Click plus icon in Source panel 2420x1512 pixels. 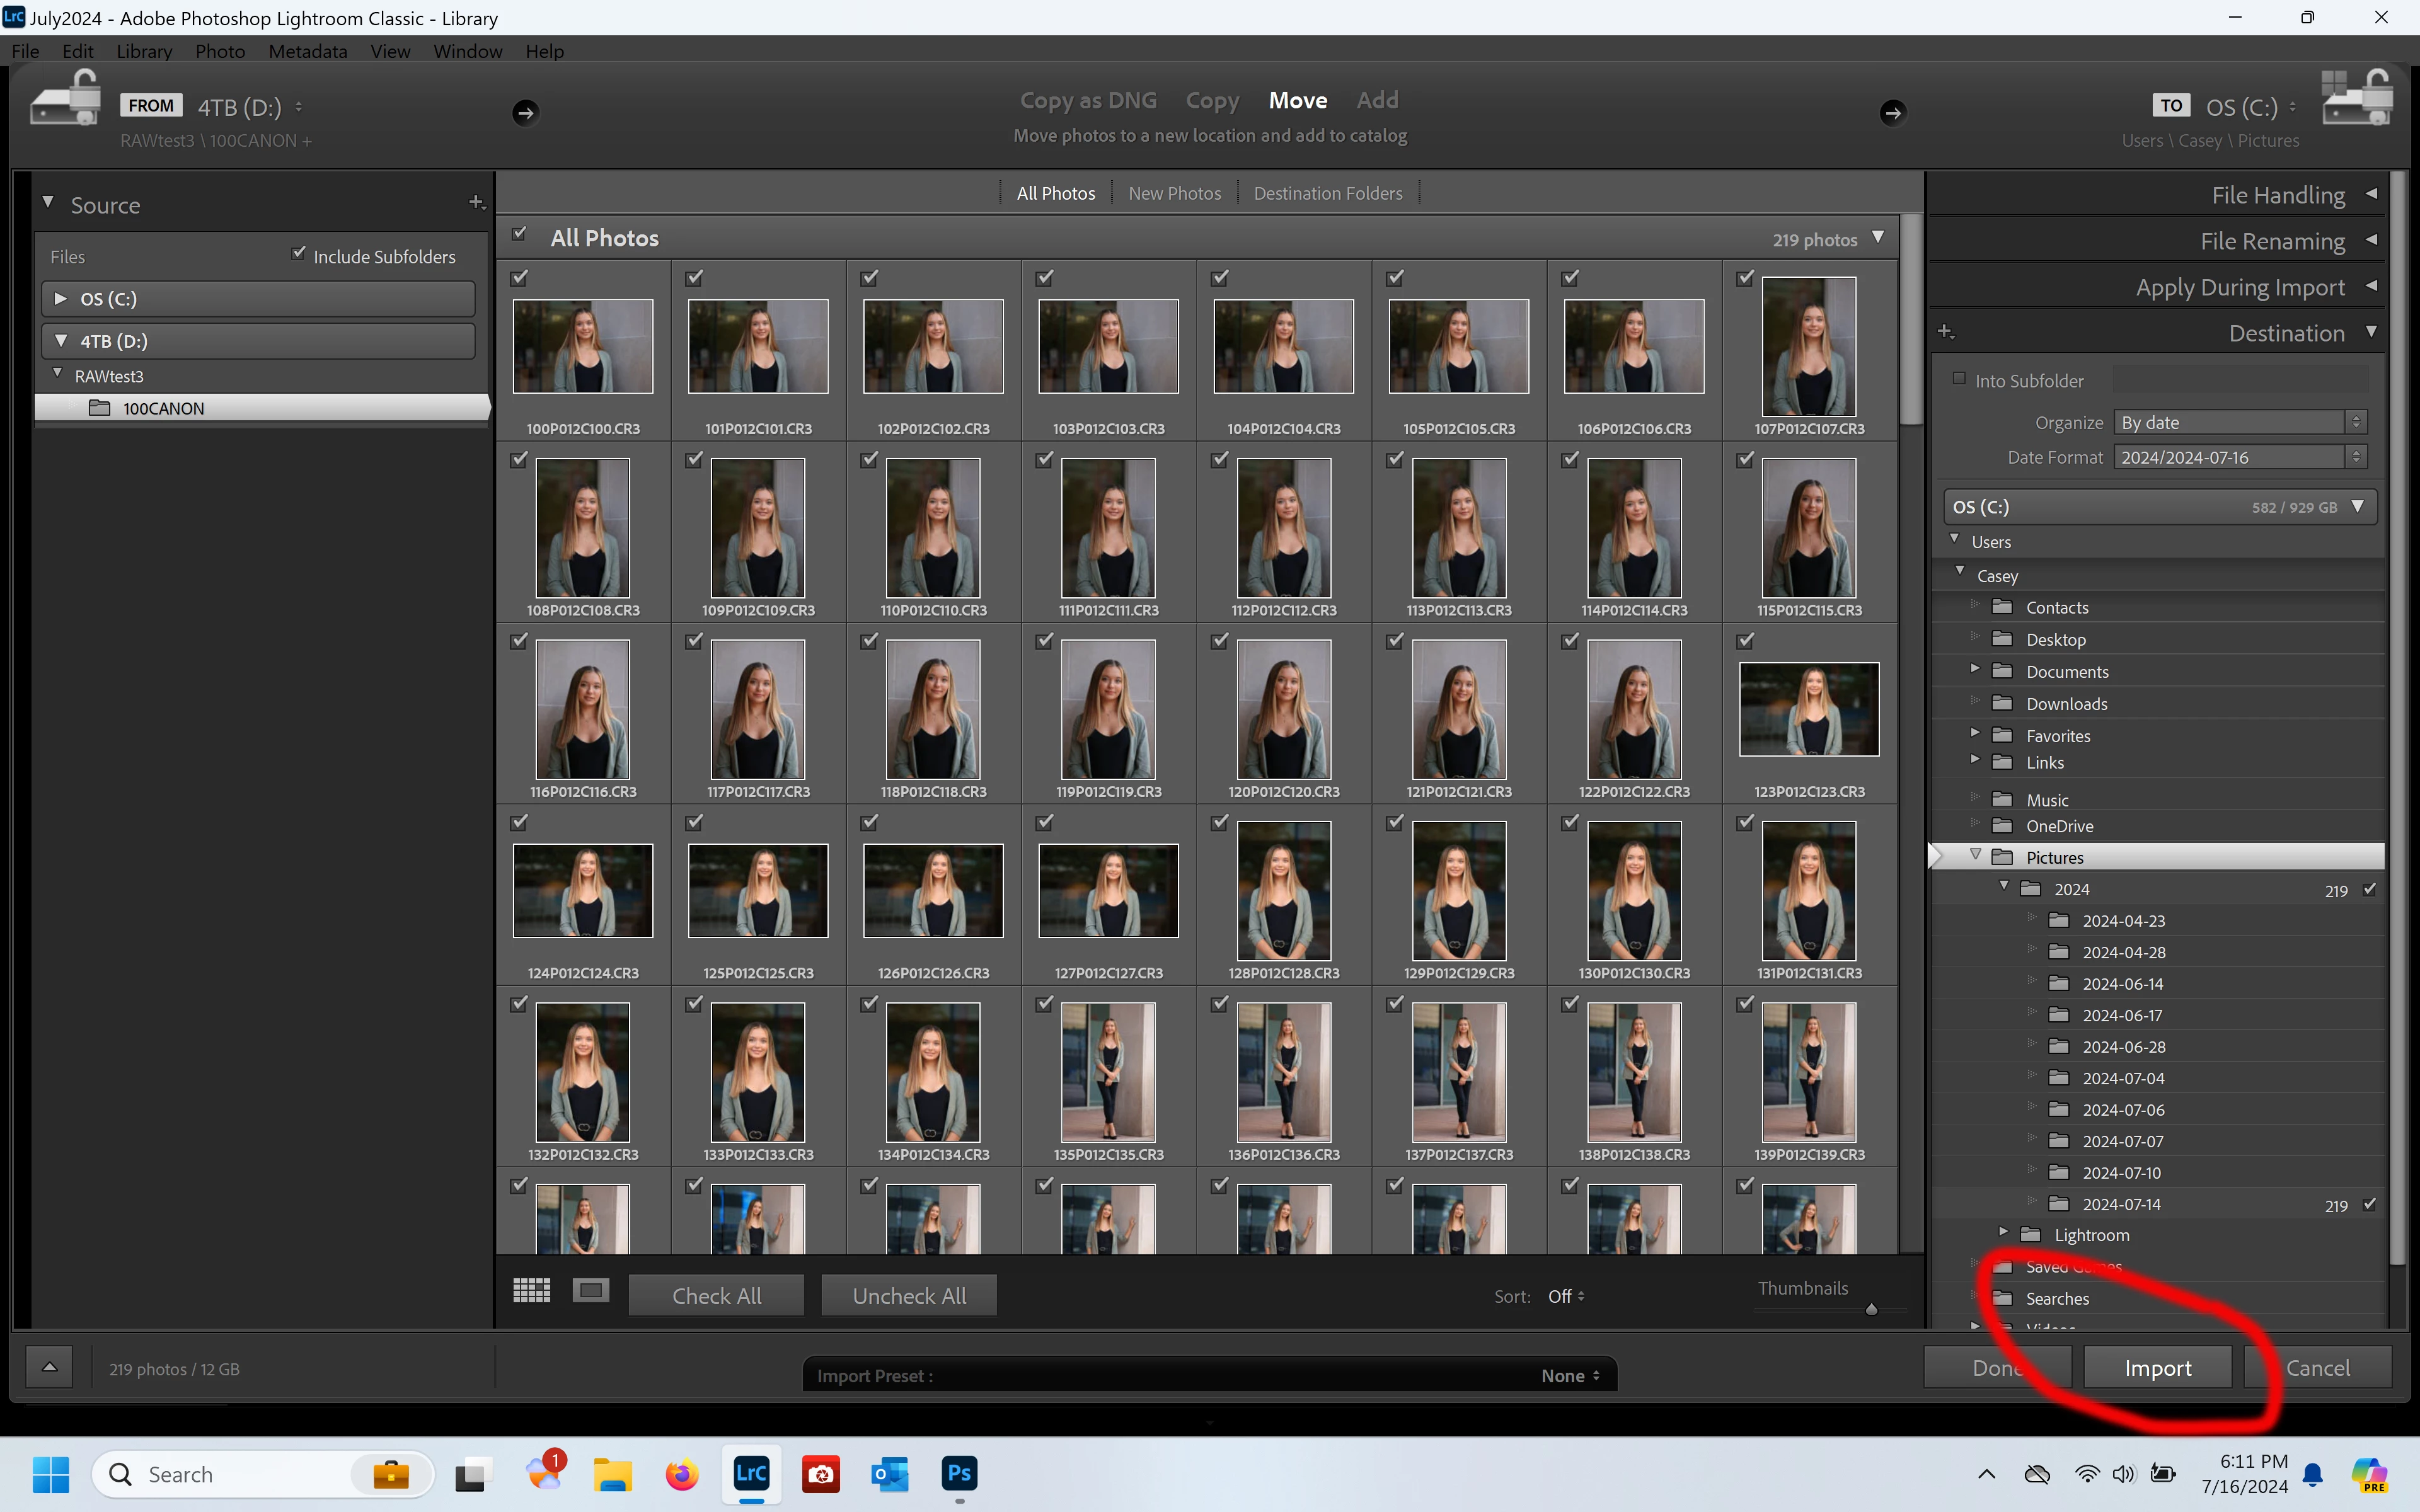pos(476,203)
